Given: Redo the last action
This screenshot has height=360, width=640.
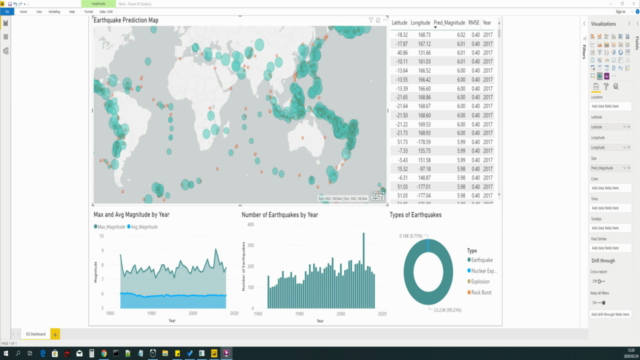Looking at the screenshot, I should (20, 4).
